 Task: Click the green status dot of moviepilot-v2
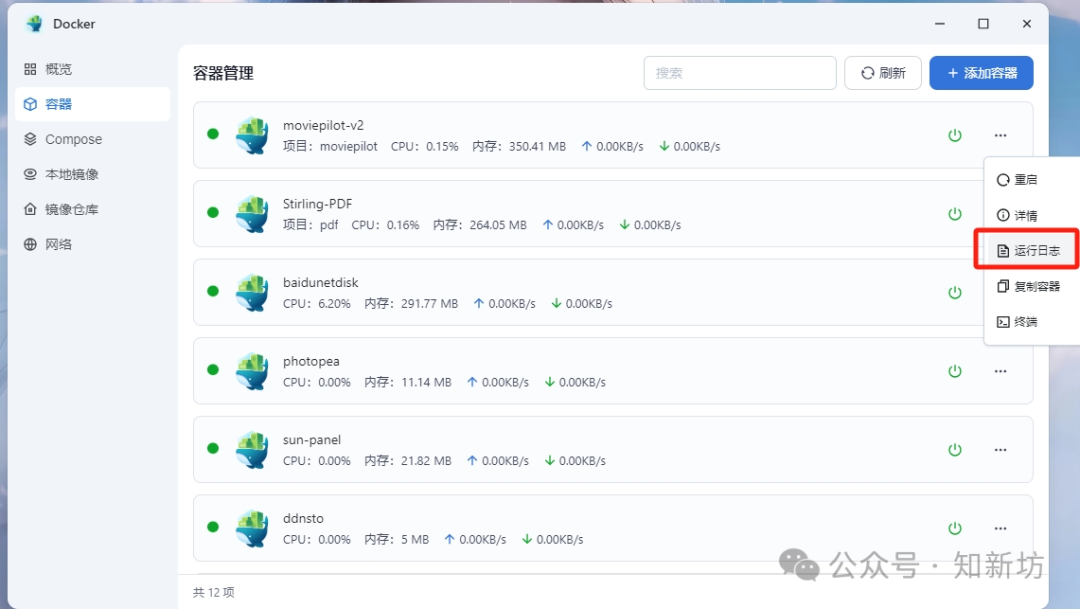click(213, 134)
